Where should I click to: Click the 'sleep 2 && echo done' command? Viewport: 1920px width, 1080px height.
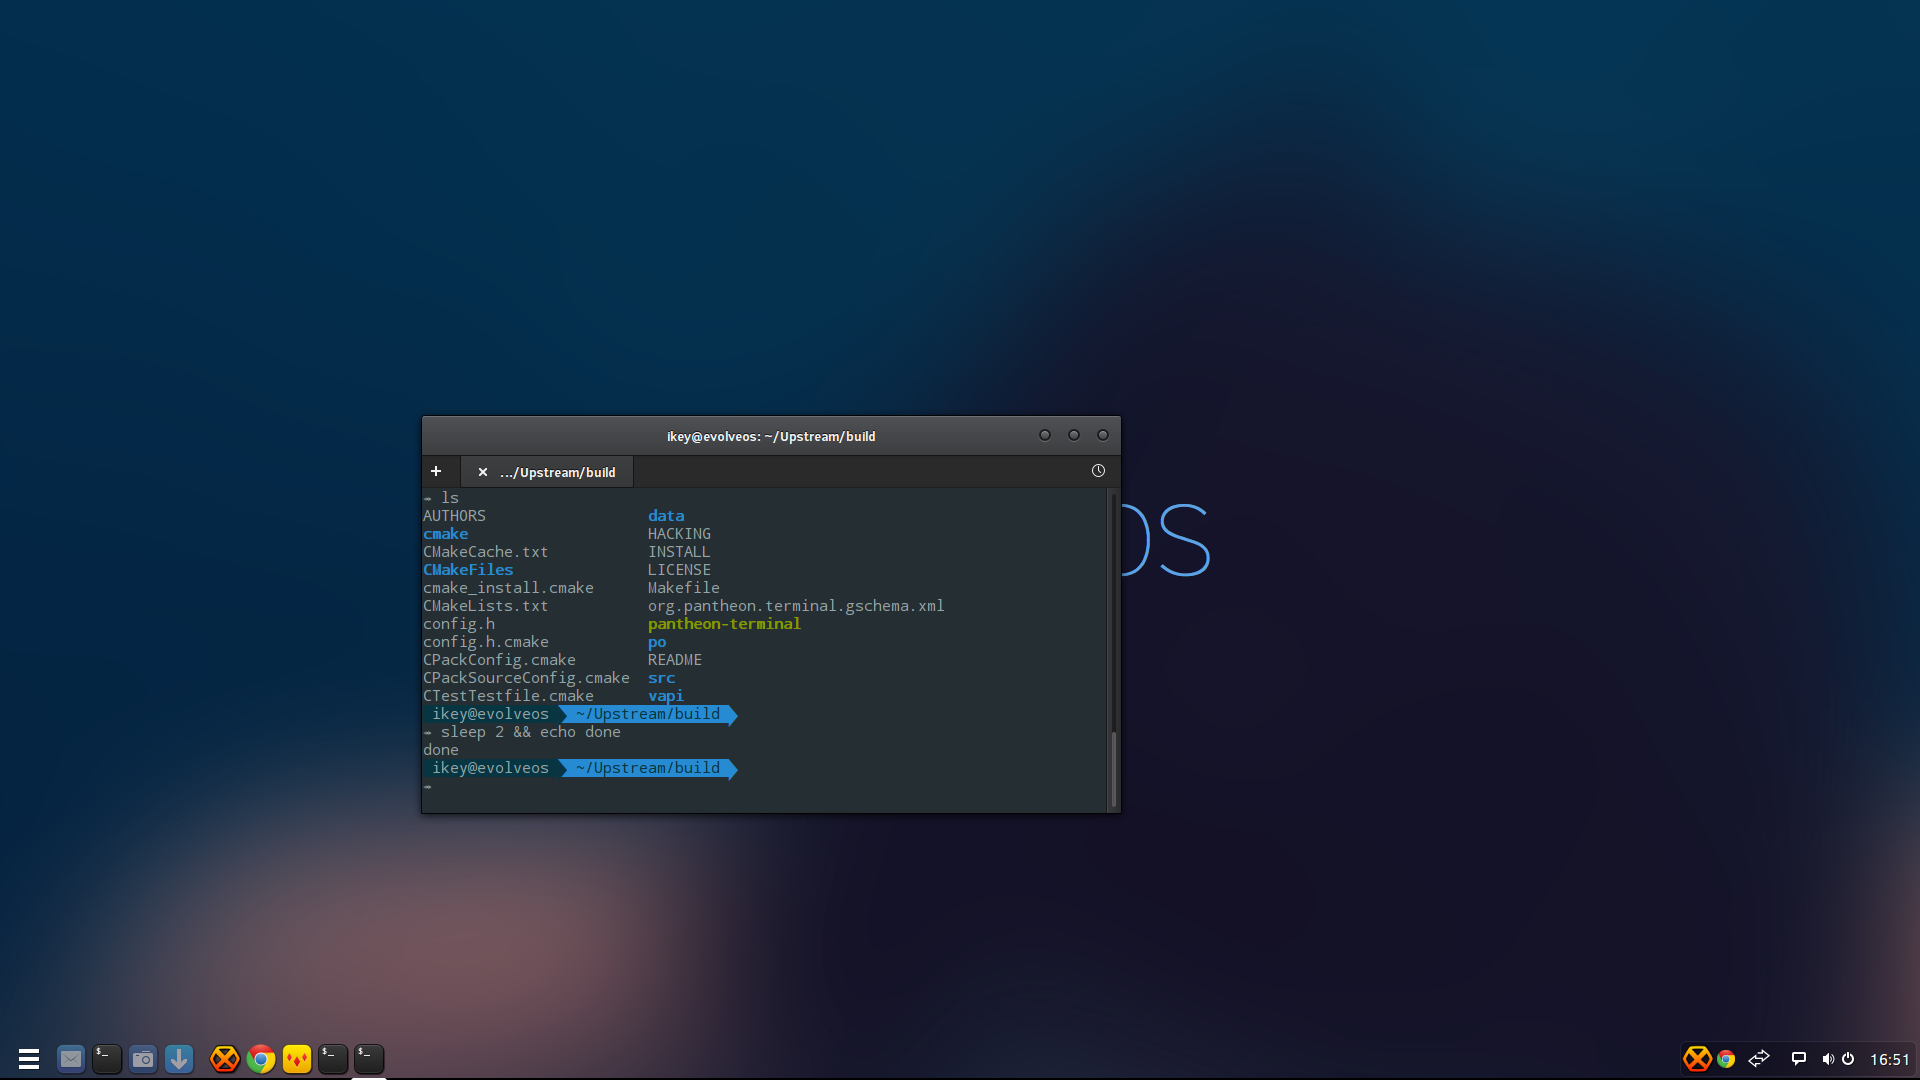point(531,732)
